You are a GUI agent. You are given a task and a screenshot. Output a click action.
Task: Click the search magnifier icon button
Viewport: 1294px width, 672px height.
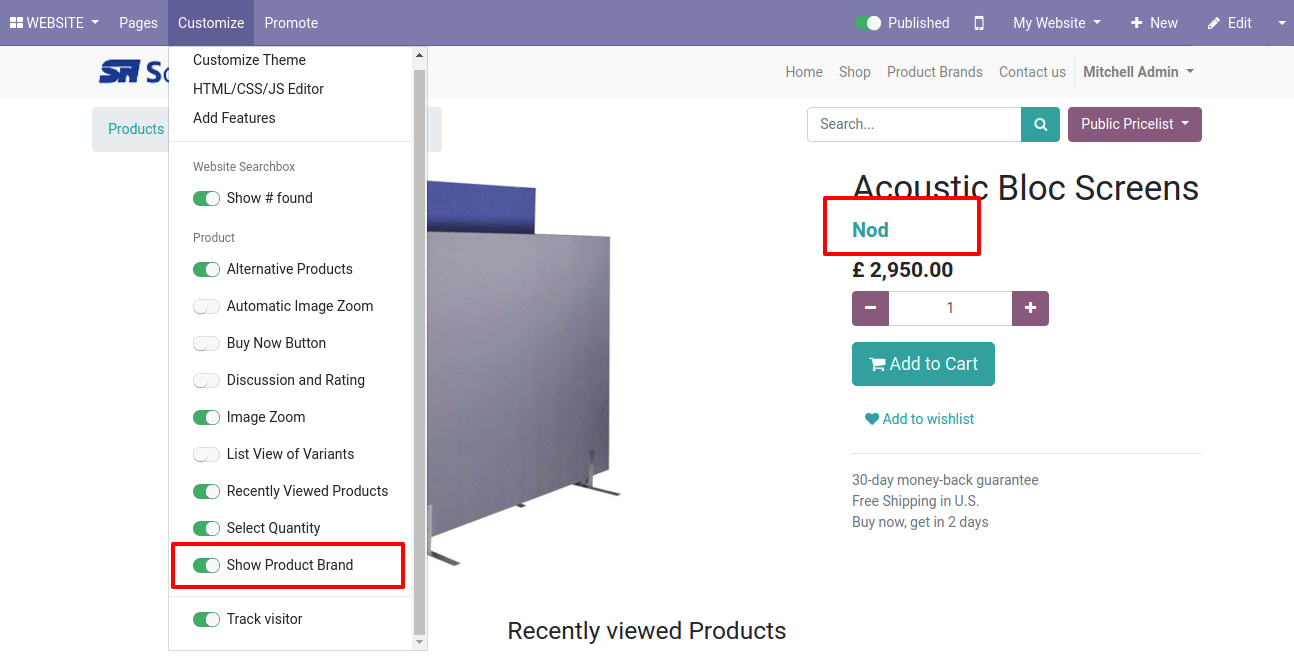click(x=1040, y=125)
